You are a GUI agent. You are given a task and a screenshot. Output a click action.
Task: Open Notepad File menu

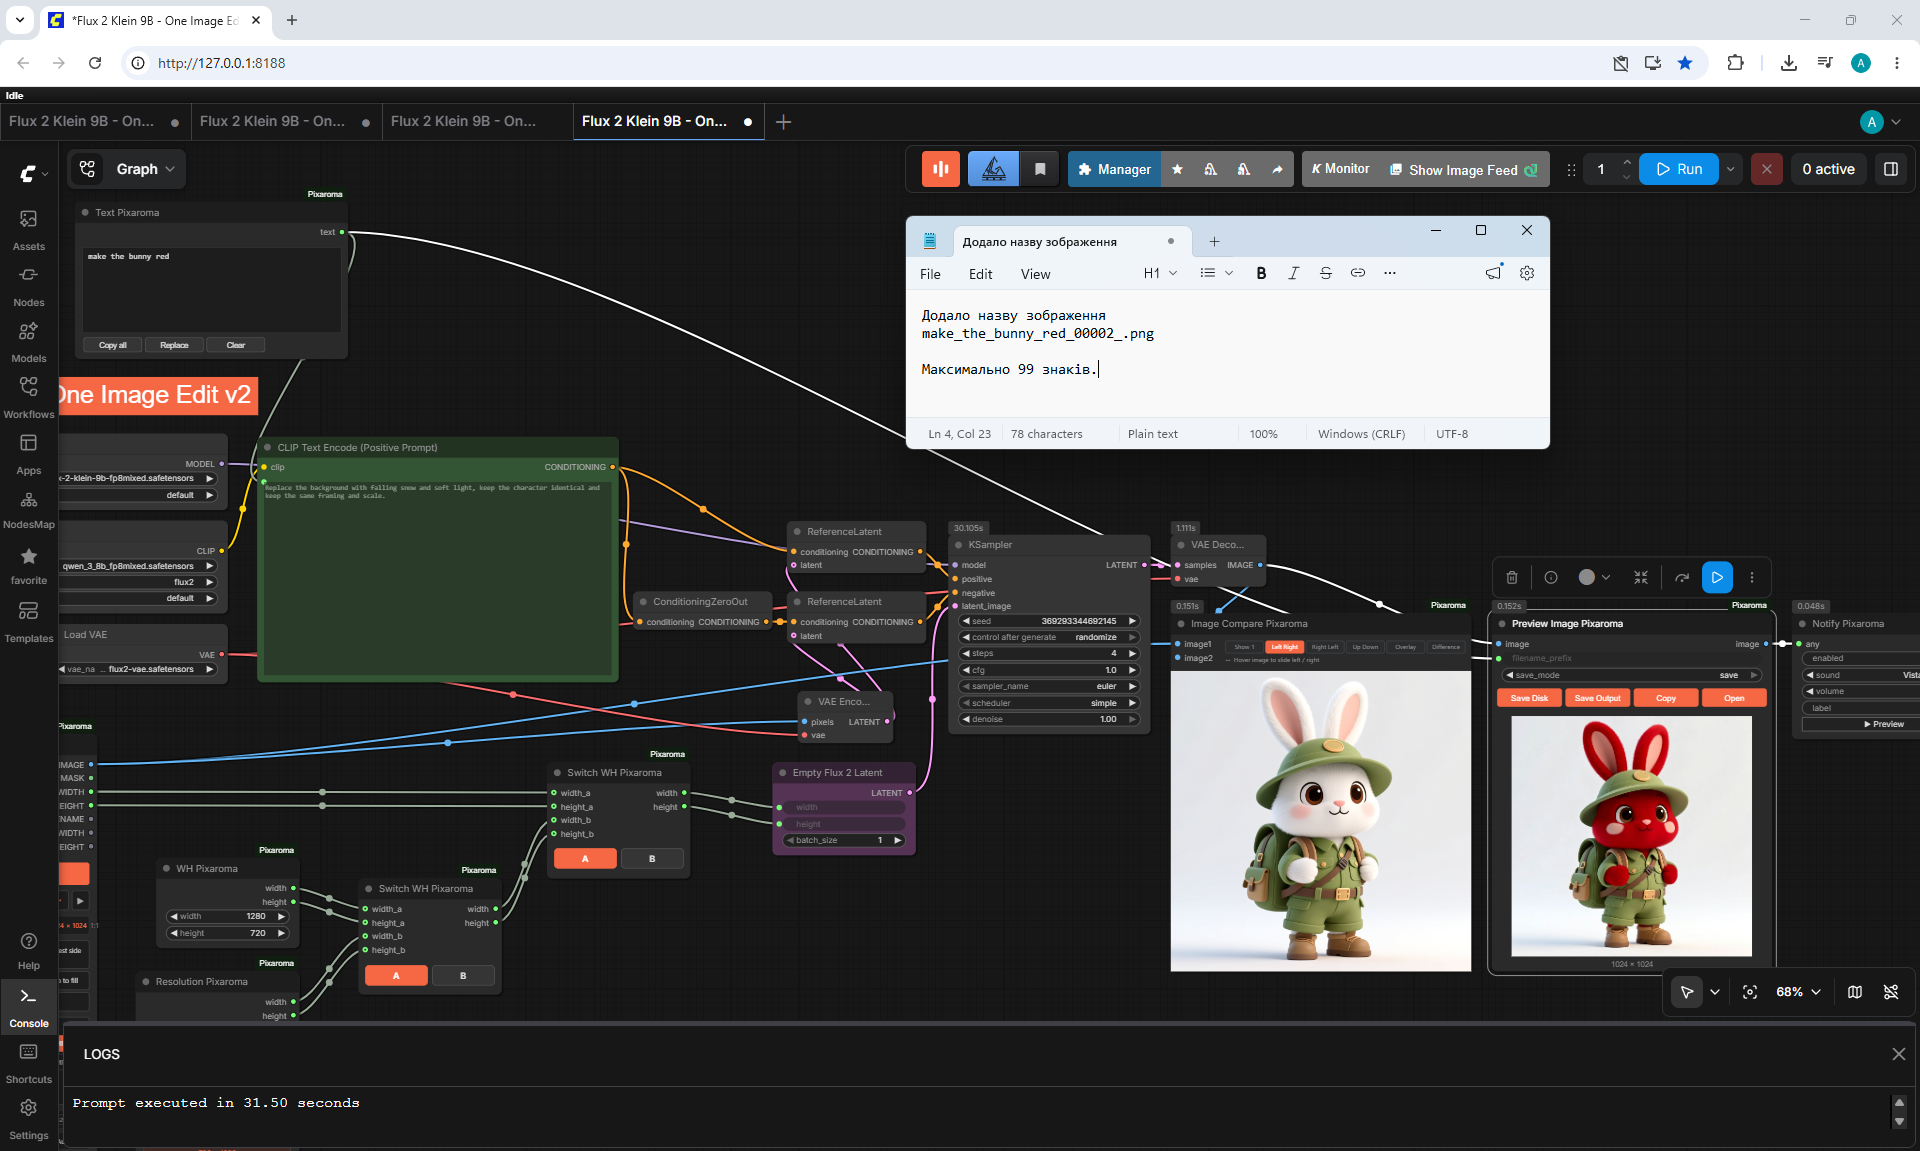930,274
